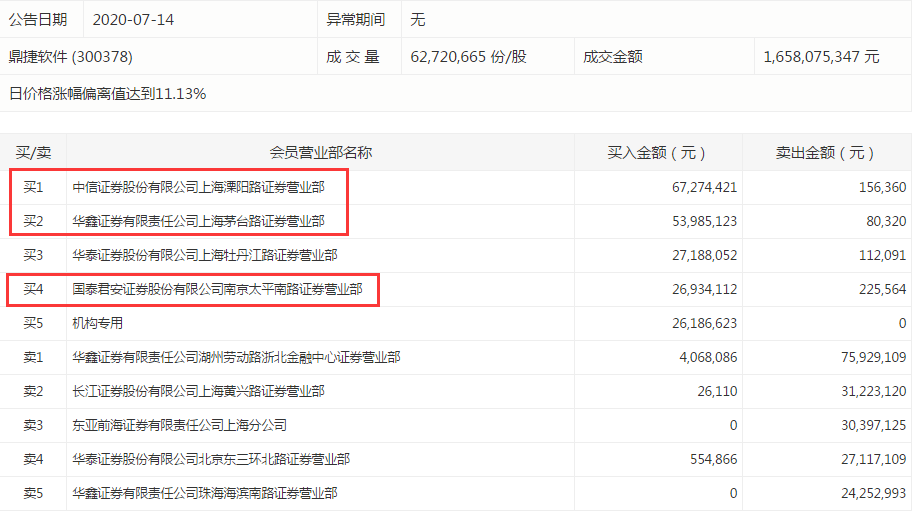Image resolution: width=917 pixels, height=511 pixels.
Task: Click the total turnover value 1,658,075,347 元
Action: click(821, 57)
